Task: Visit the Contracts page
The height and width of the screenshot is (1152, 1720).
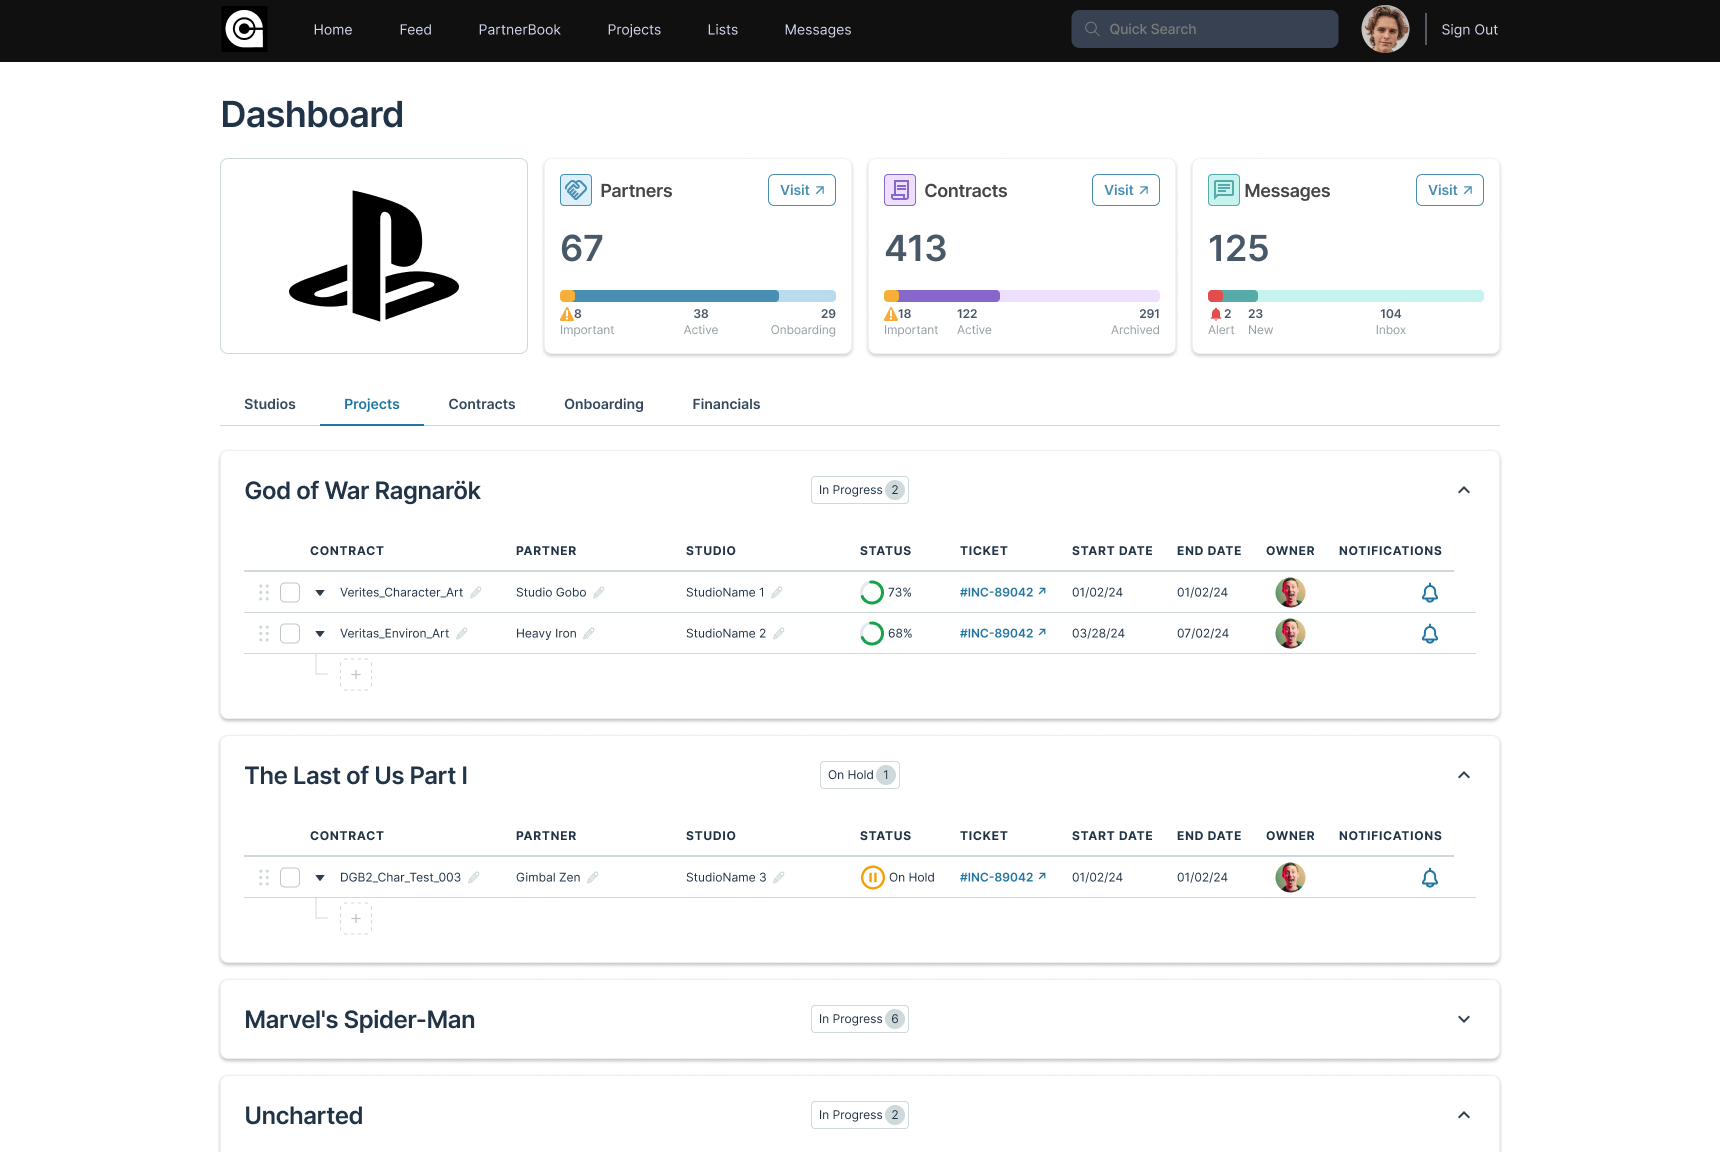Action: click(x=1126, y=190)
